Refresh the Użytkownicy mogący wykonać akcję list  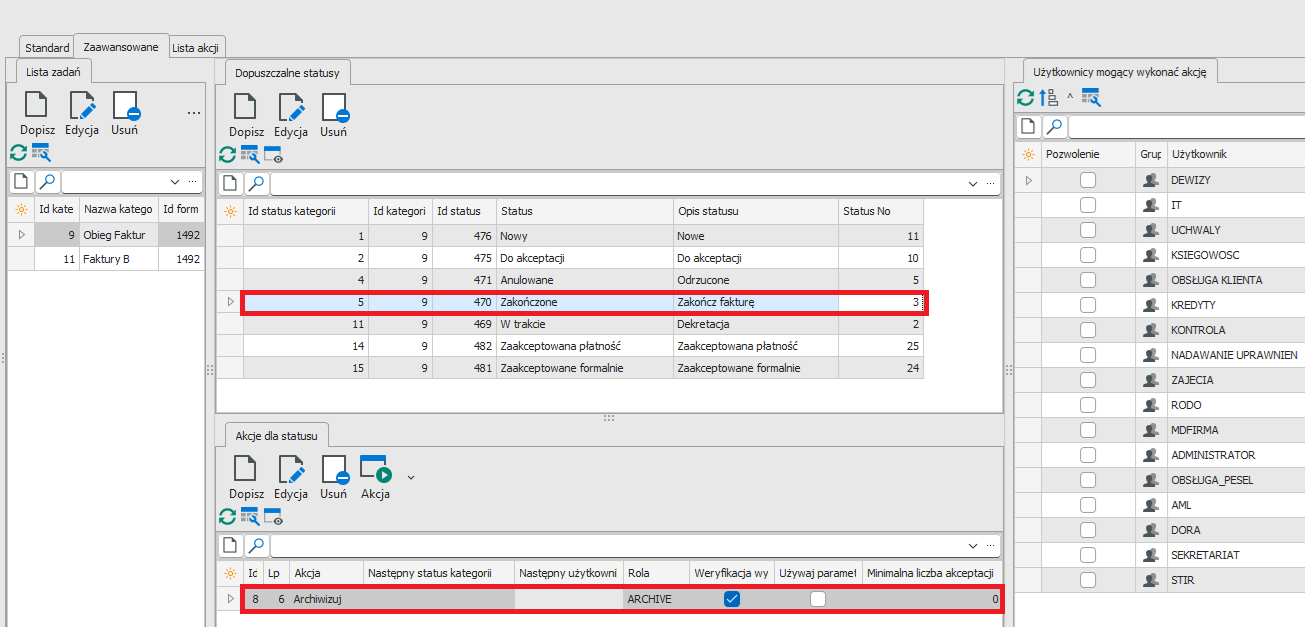(1026, 97)
